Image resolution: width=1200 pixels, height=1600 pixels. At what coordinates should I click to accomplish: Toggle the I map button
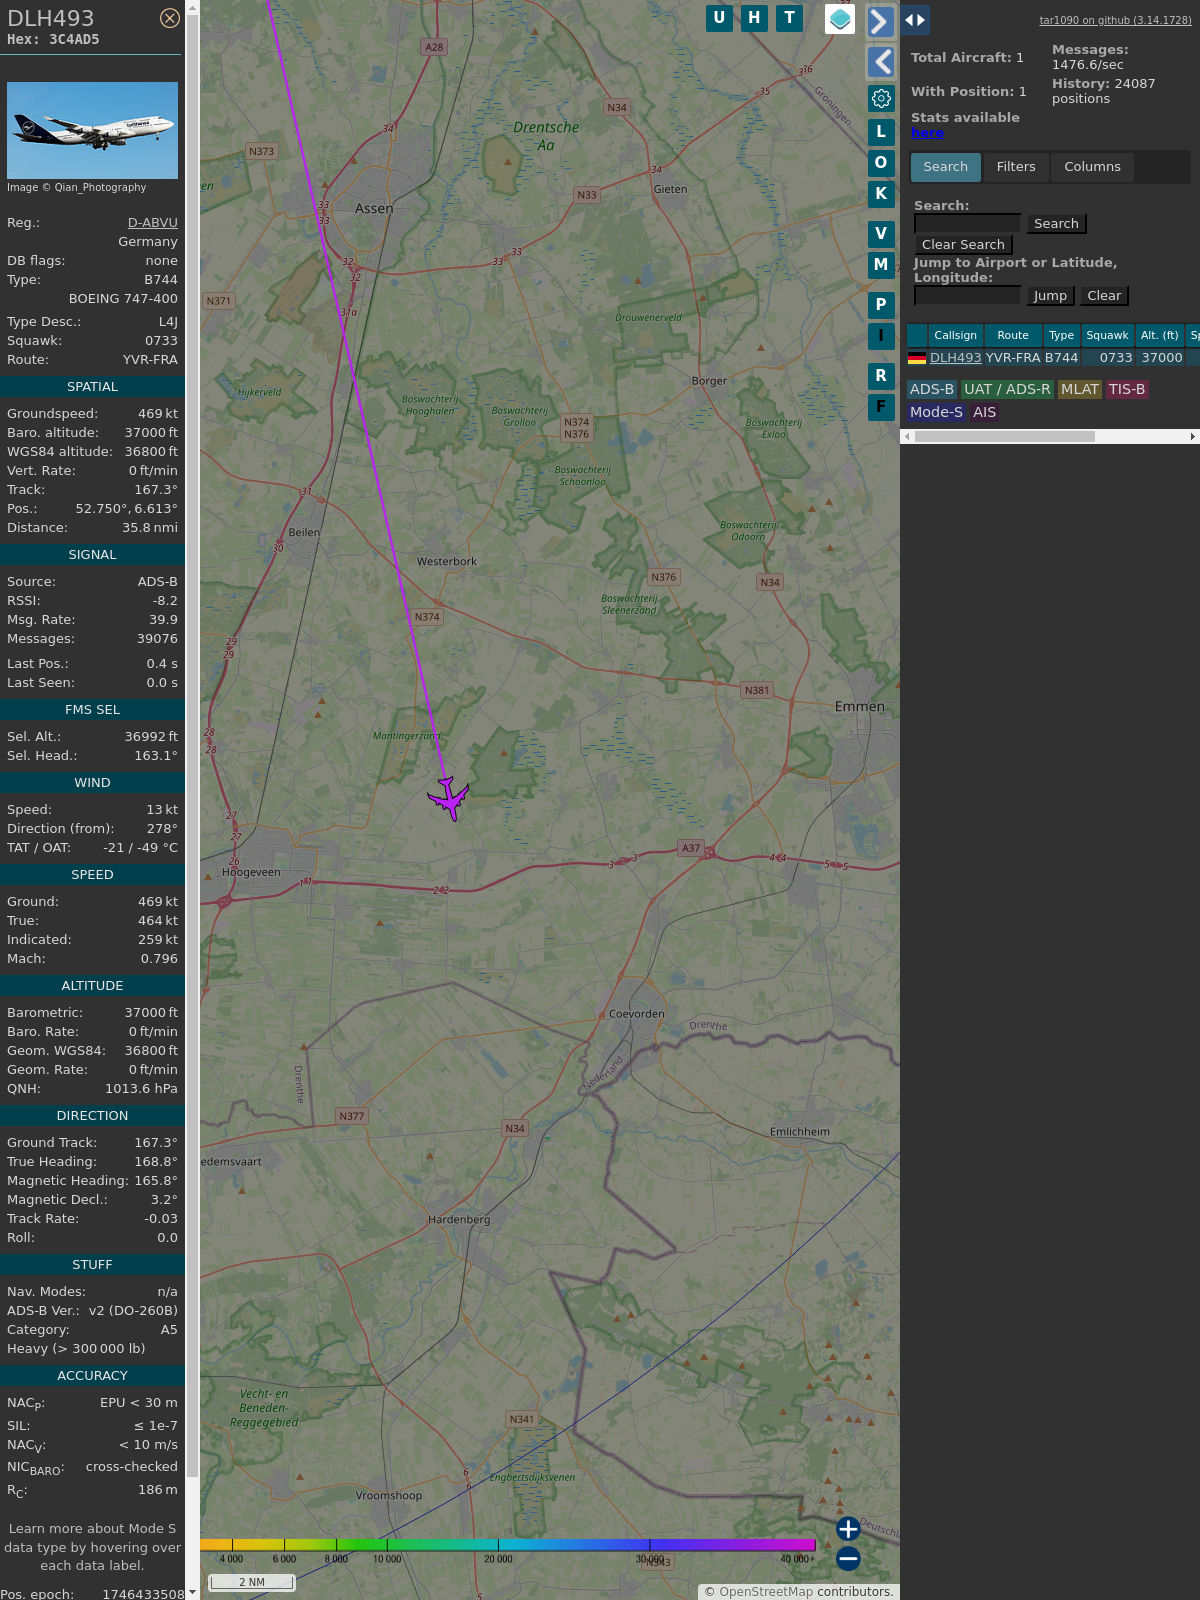coord(881,336)
